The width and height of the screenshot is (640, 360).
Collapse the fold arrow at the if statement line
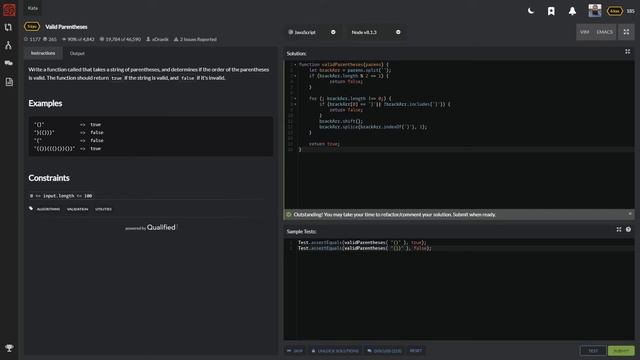click(x=296, y=76)
